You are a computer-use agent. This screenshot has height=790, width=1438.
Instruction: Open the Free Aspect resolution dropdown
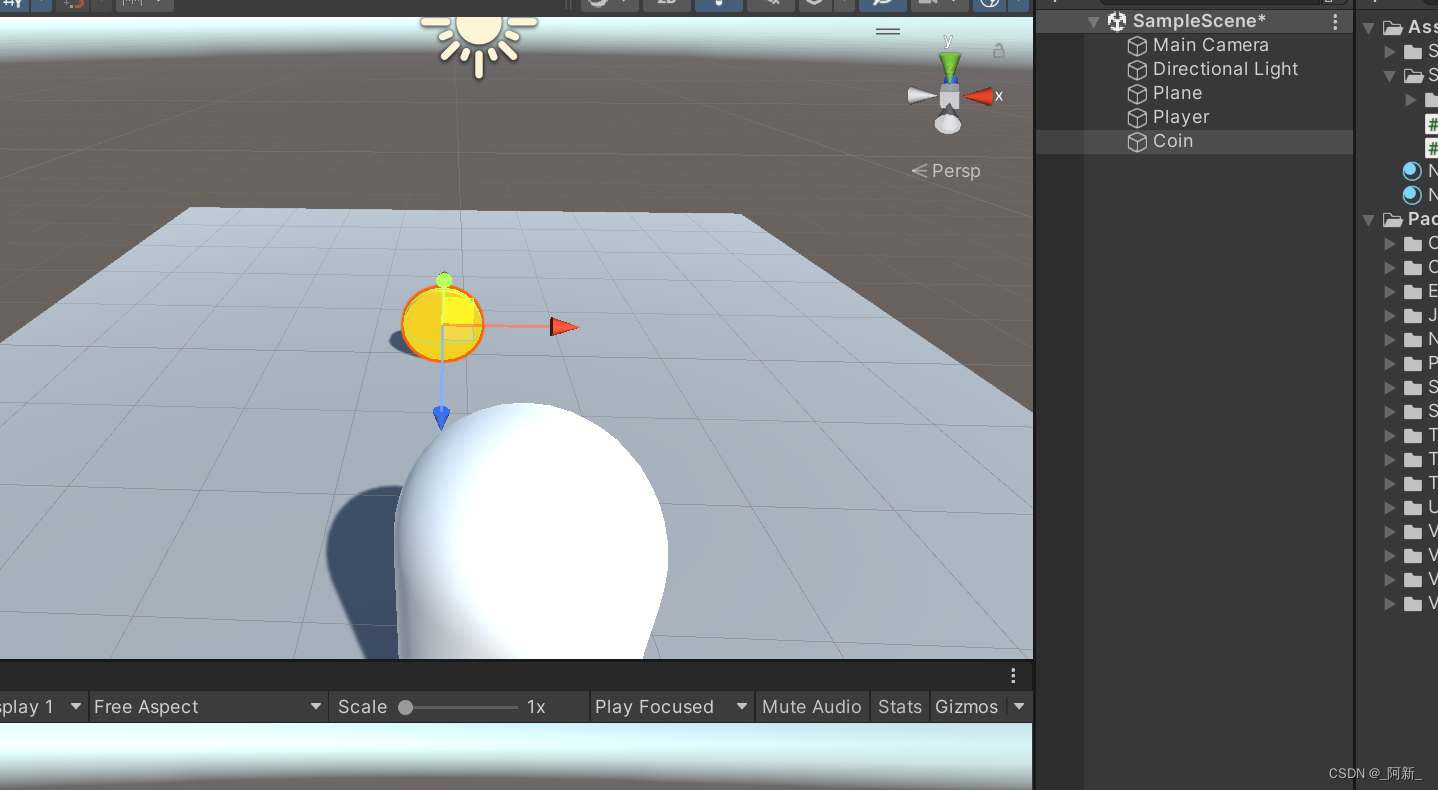[208, 707]
